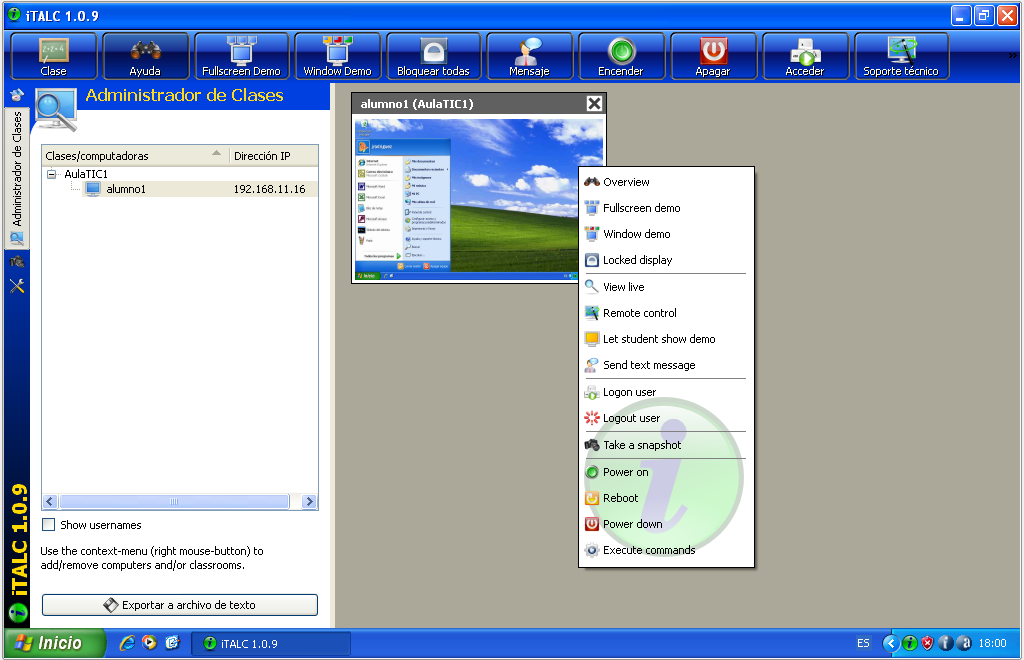
Task: Sort by Clases/computadoras column header
Action: (130, 156)
